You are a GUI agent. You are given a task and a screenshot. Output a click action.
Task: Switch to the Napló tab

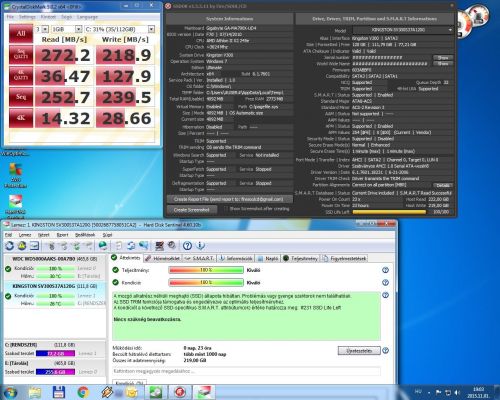click(x=269, y=258)
